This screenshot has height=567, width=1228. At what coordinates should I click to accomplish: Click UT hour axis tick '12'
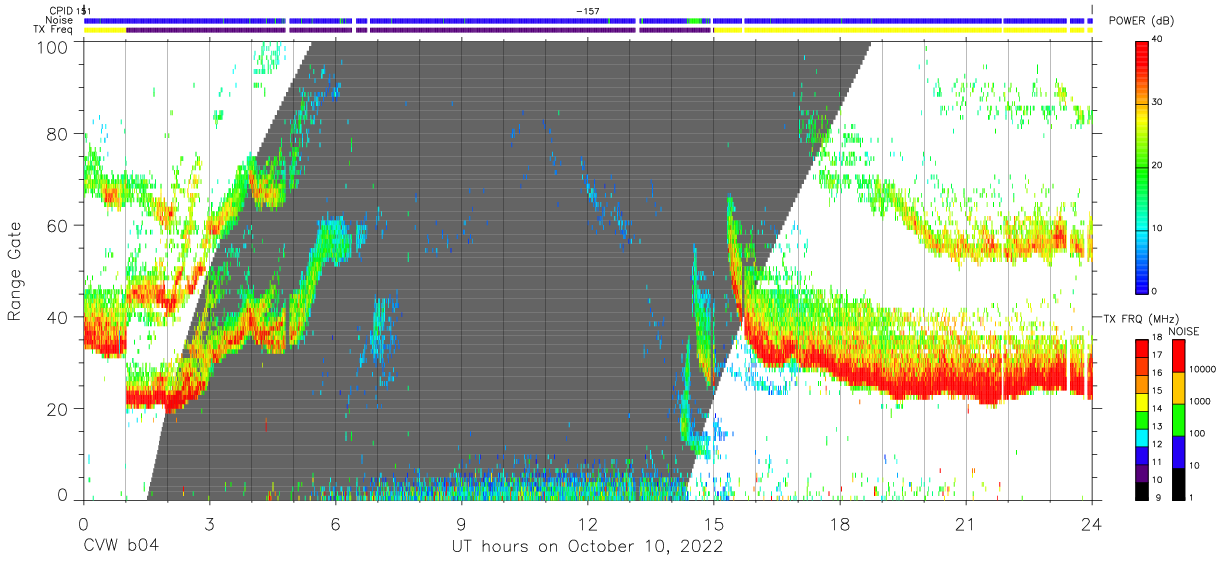(587, 524)
